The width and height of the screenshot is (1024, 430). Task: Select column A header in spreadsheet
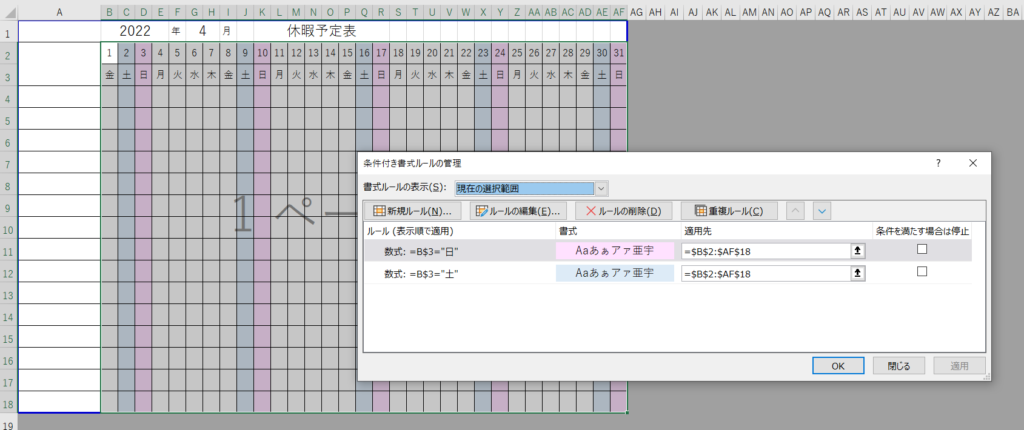59,12
